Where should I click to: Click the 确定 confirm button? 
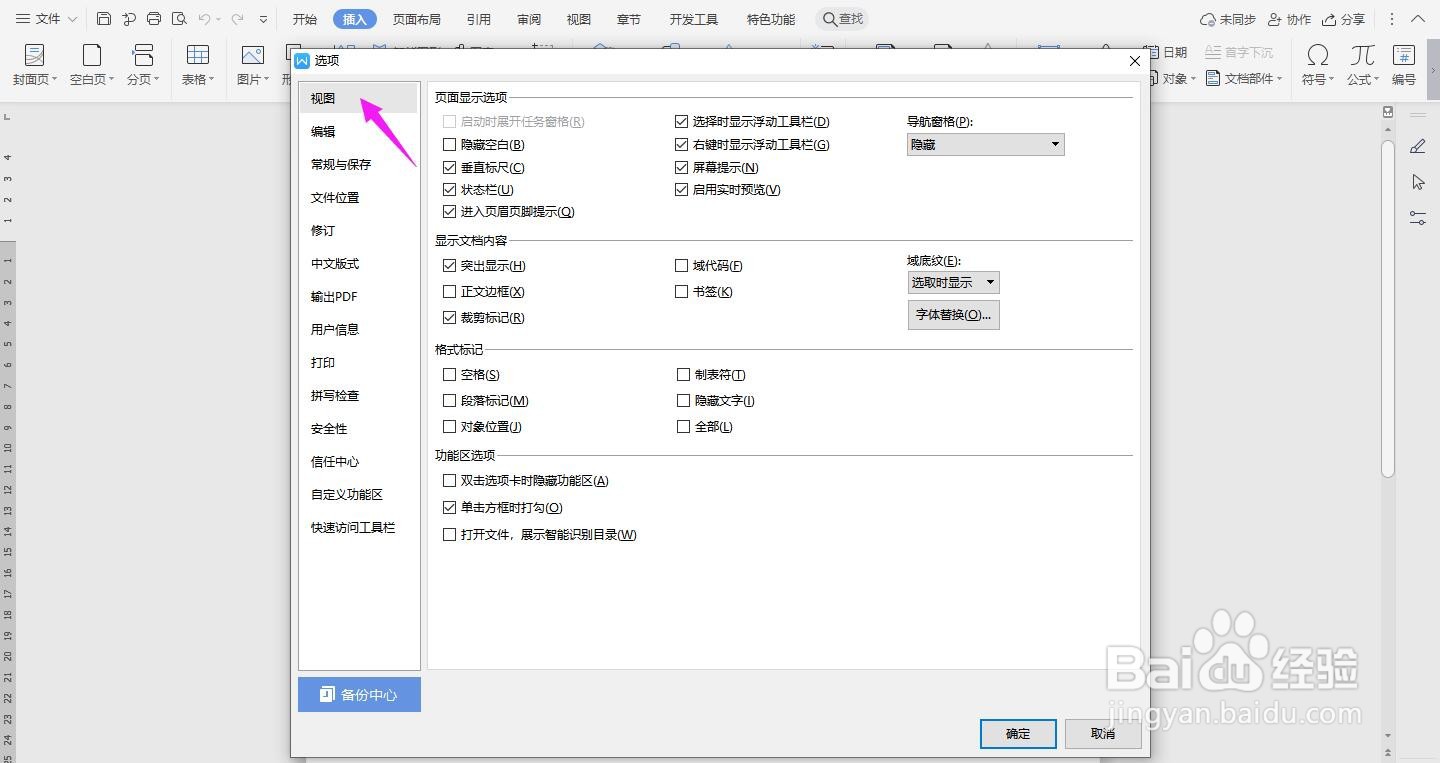tap(1017, 733)
